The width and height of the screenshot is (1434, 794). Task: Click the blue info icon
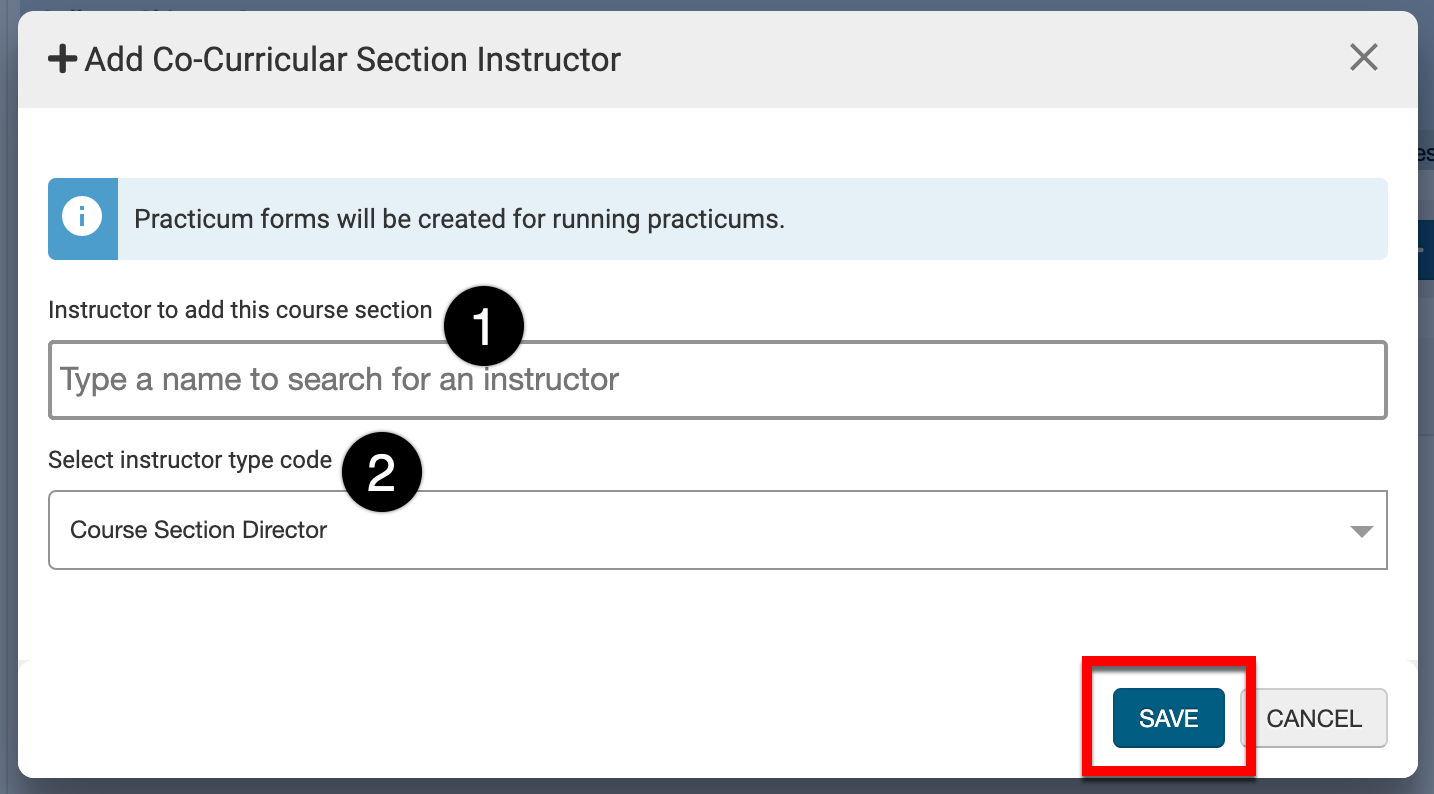coord(82,218)
